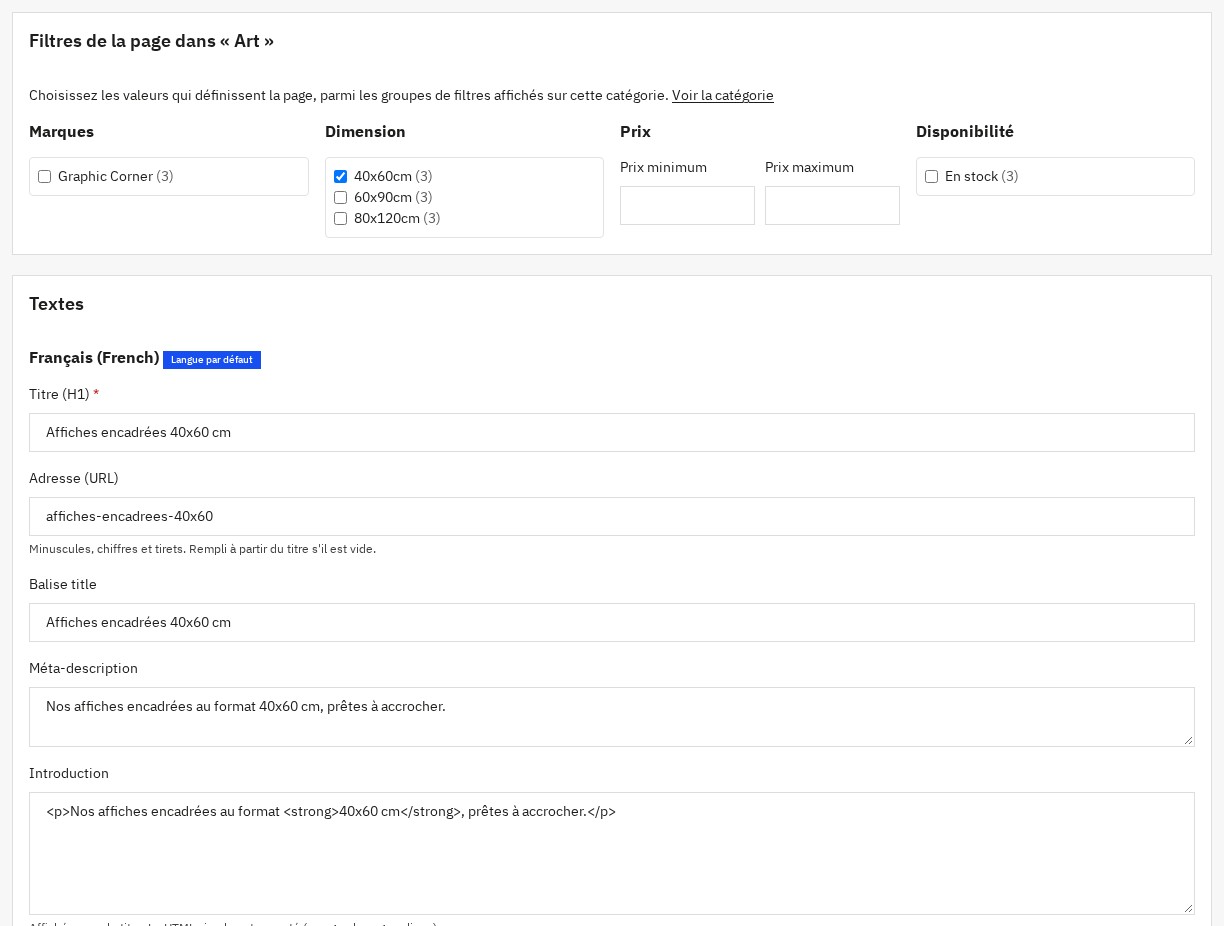Screen dimensions: 1224x926
Task: Check the Graphic Corner brand checkbox
Action: 44,177
